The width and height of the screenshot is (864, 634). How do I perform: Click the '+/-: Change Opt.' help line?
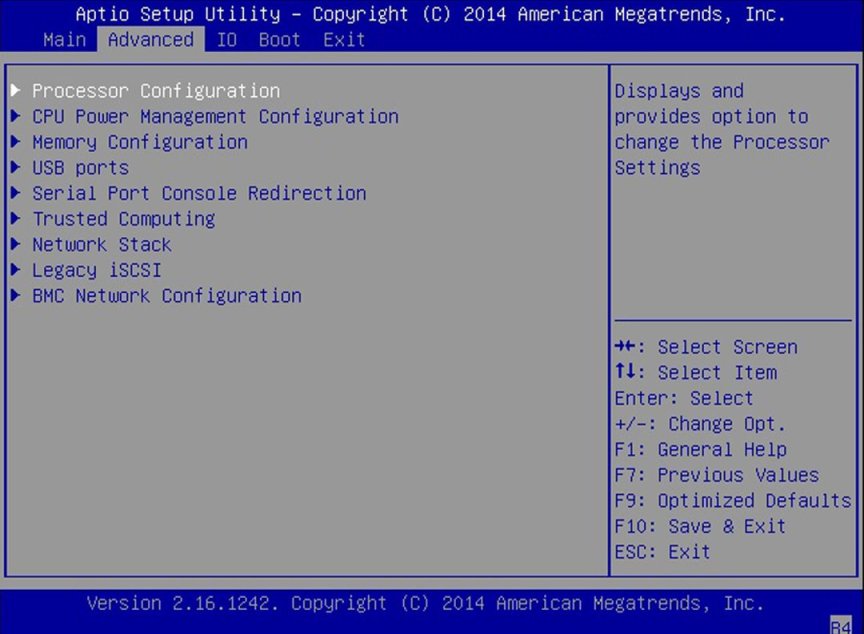click(x=700, y=424)
